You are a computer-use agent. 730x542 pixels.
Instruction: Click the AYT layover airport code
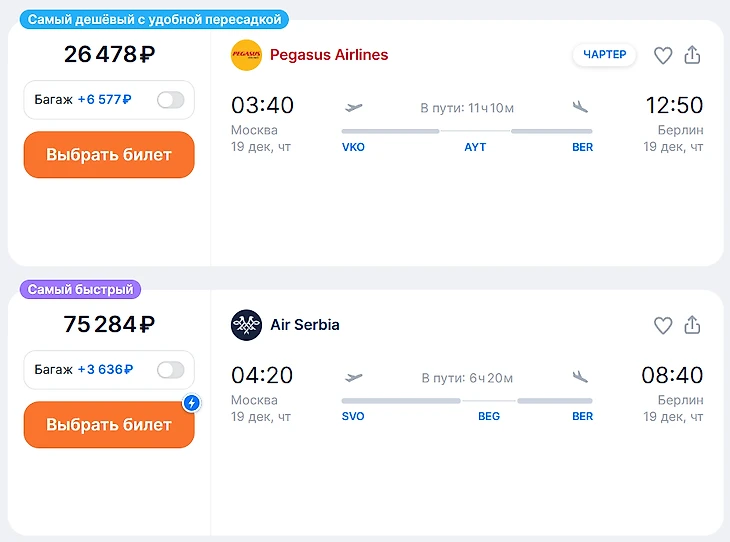(x=475, y=147)
